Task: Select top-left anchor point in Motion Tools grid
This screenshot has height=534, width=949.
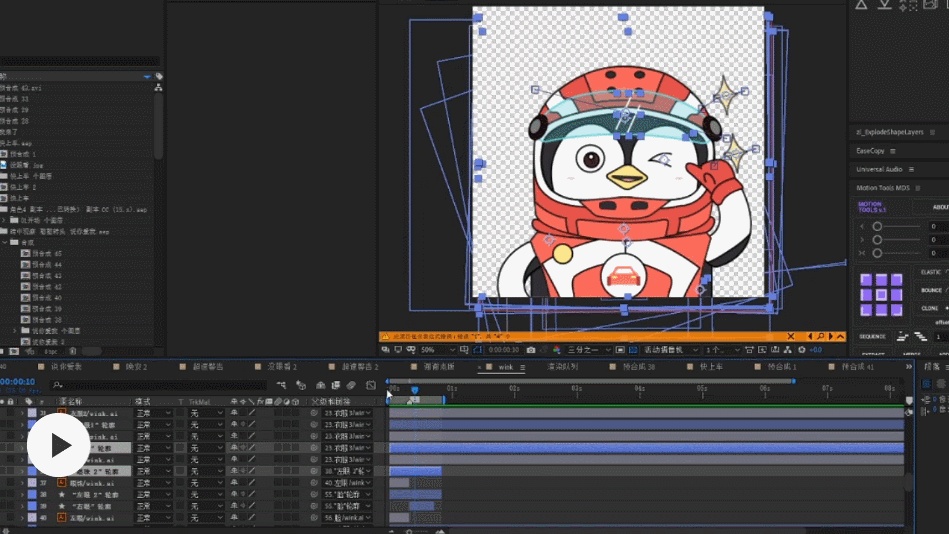Action: click(866, 280)
